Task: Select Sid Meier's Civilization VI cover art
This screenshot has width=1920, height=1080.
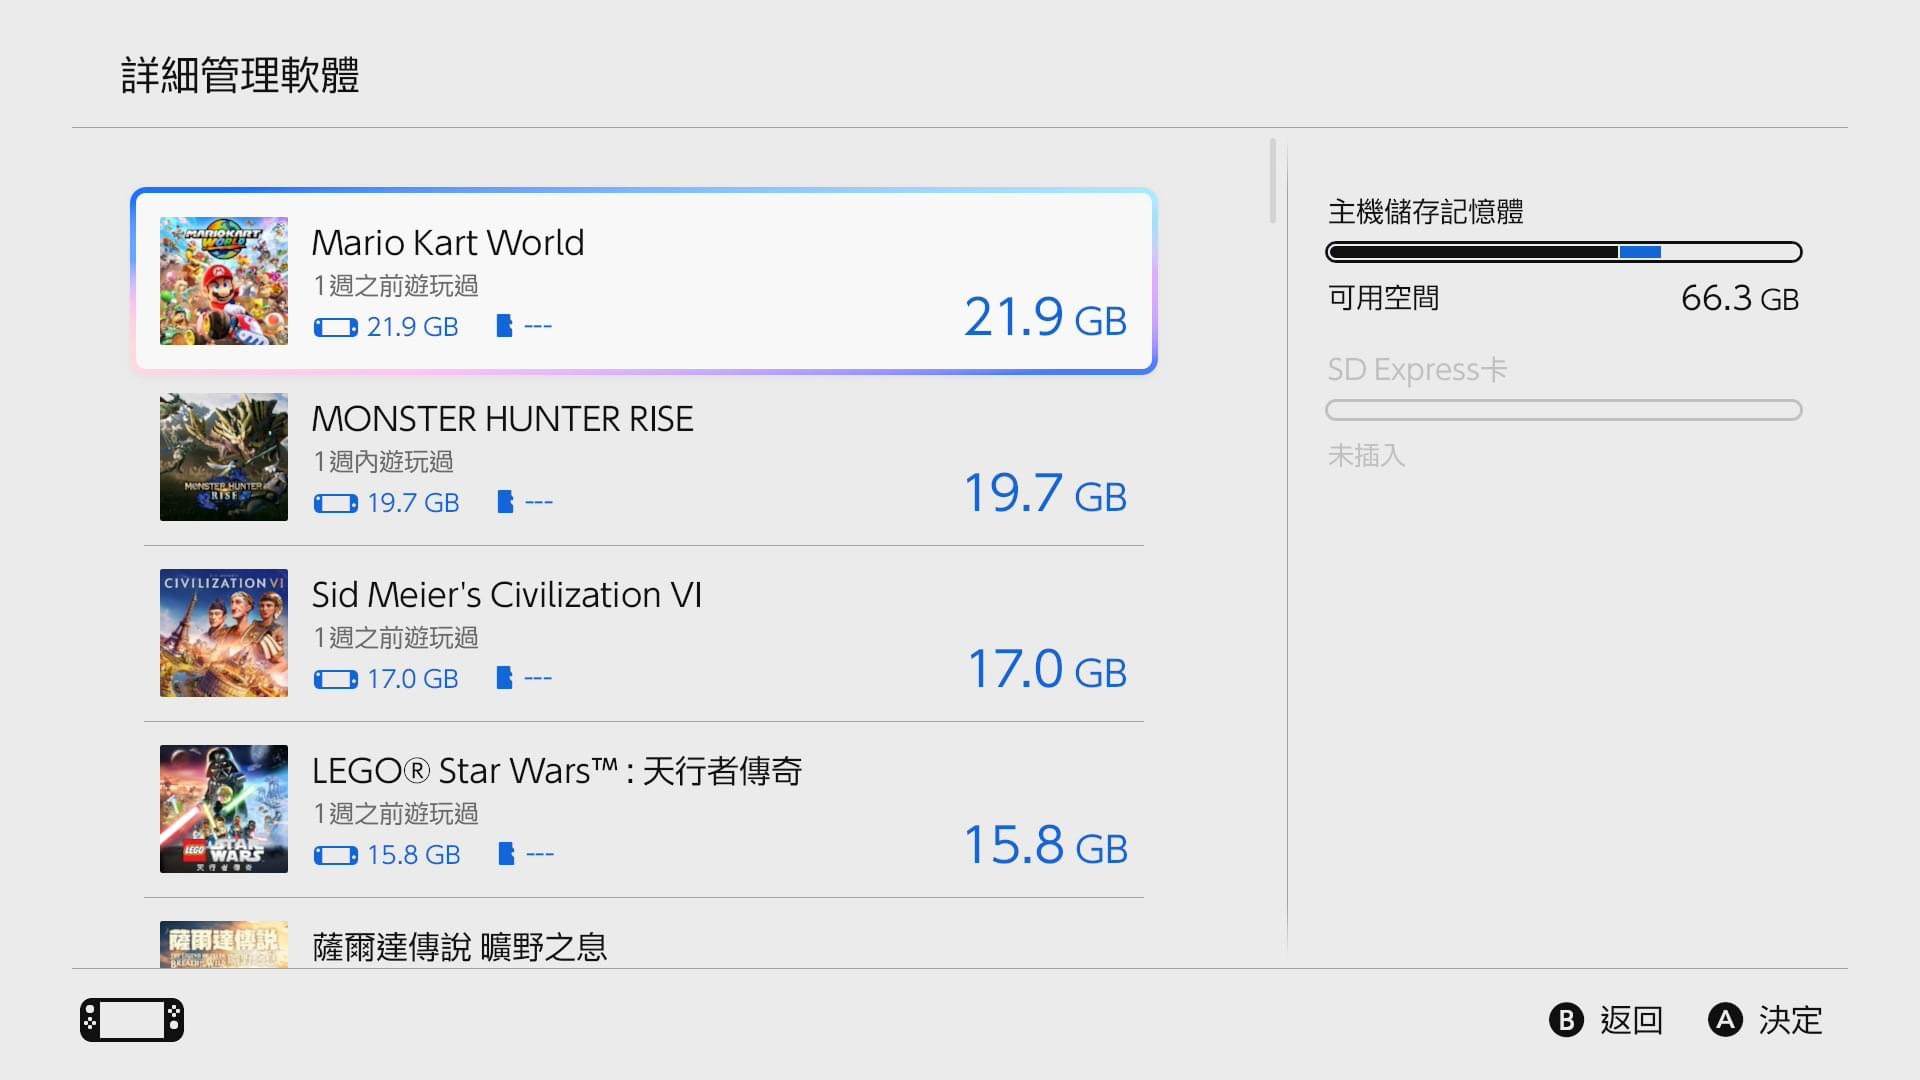Action: click(224, 633)
